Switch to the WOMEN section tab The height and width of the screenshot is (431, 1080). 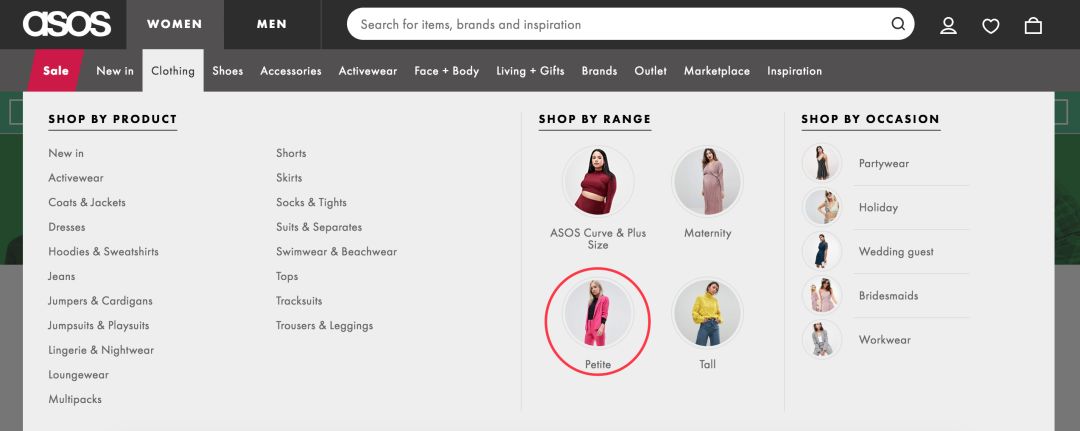click(x=175, y=24)
